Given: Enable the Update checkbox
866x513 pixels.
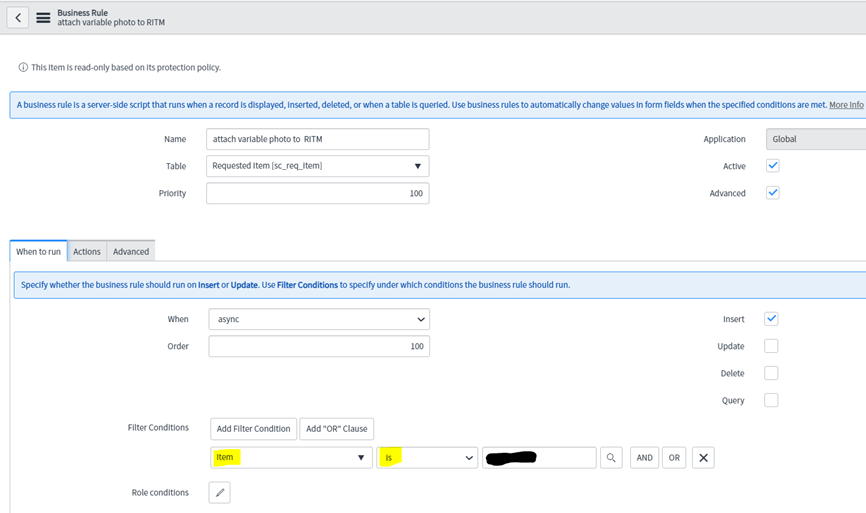Looking at the screenshot, I should coord(771,346).
